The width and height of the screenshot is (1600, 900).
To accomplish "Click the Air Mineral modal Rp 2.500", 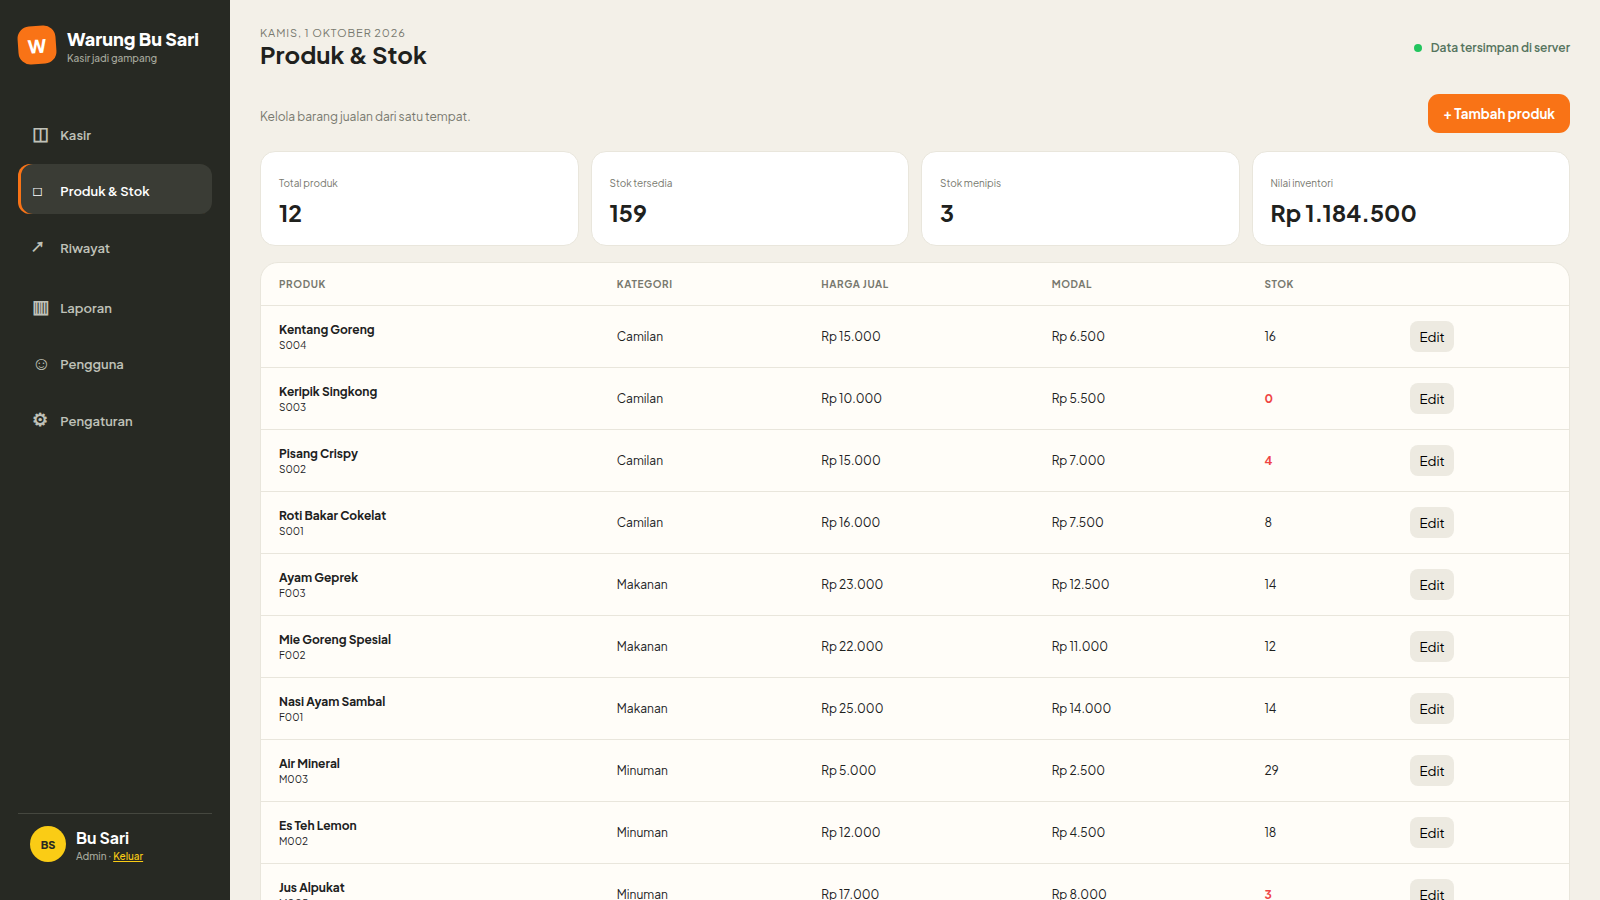I will (x=1078, y=770).
